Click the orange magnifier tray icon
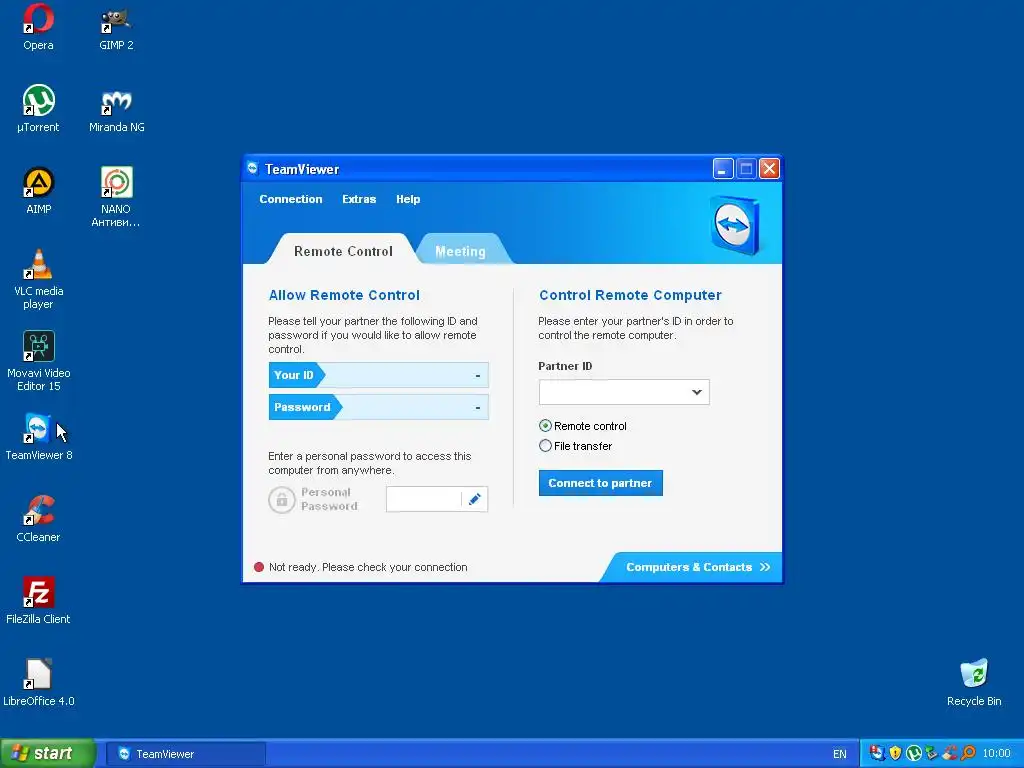Screen dimensions: 1024x768 pyautogui.click(x=968, y=753)
